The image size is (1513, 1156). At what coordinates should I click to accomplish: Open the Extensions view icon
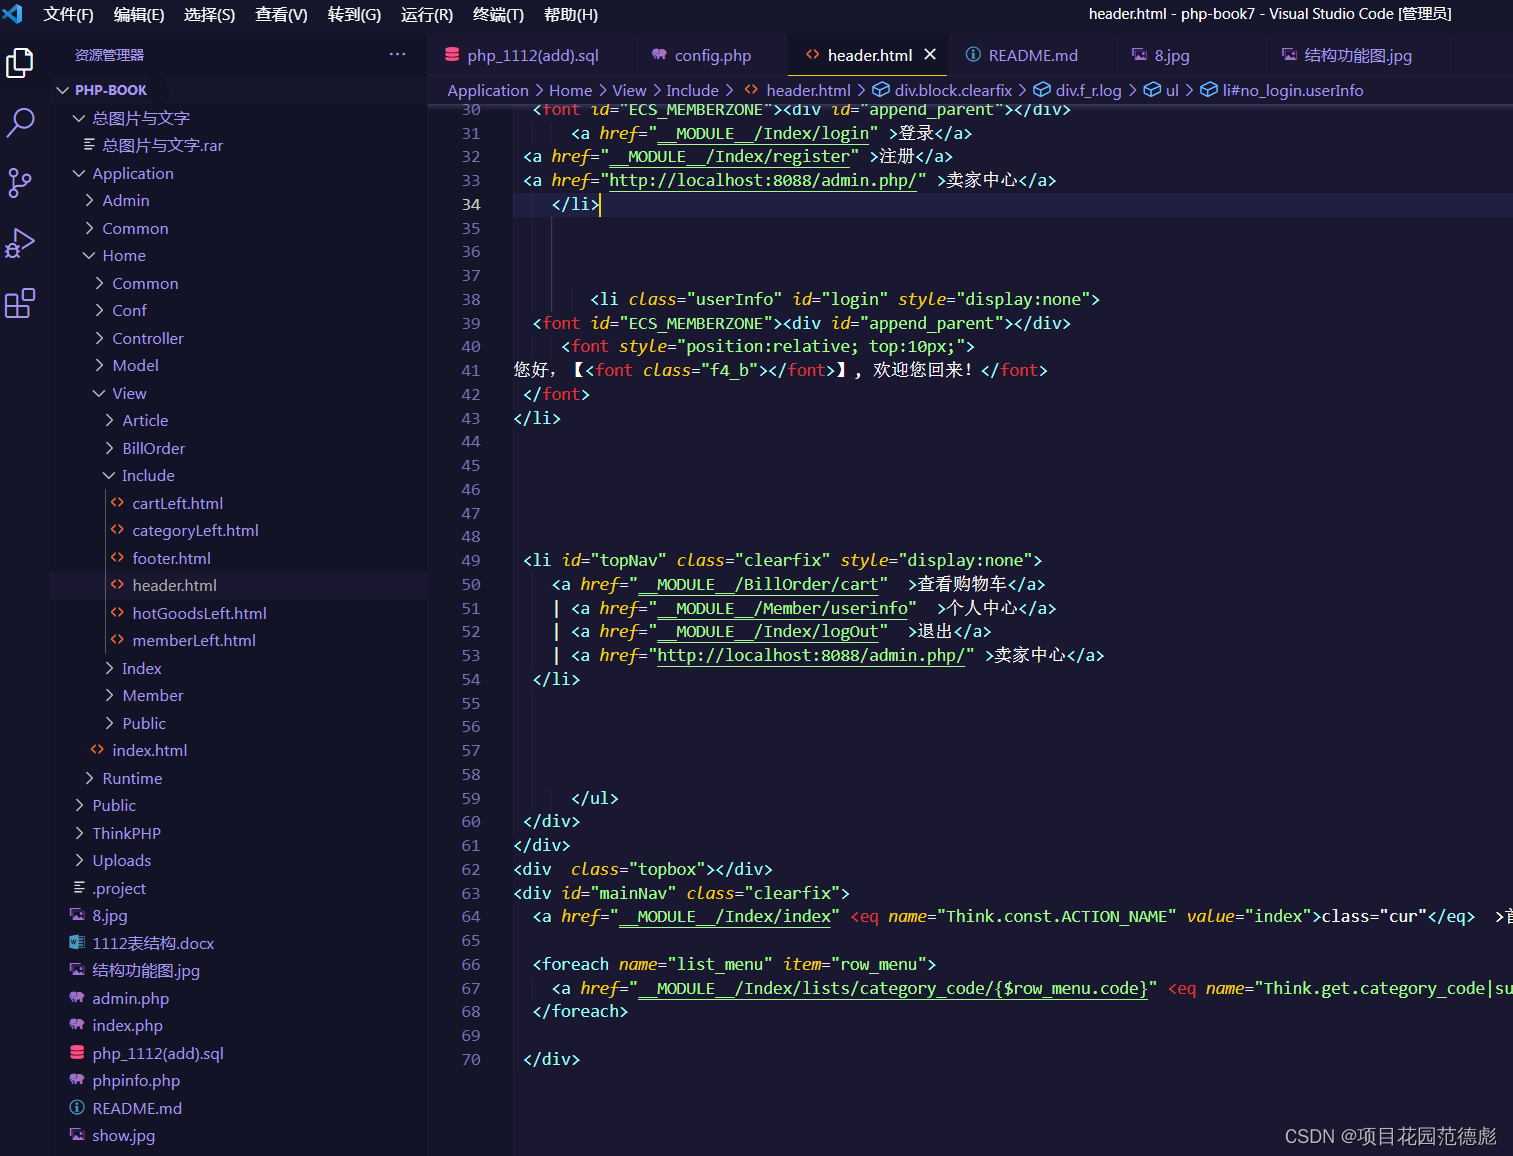20,303
